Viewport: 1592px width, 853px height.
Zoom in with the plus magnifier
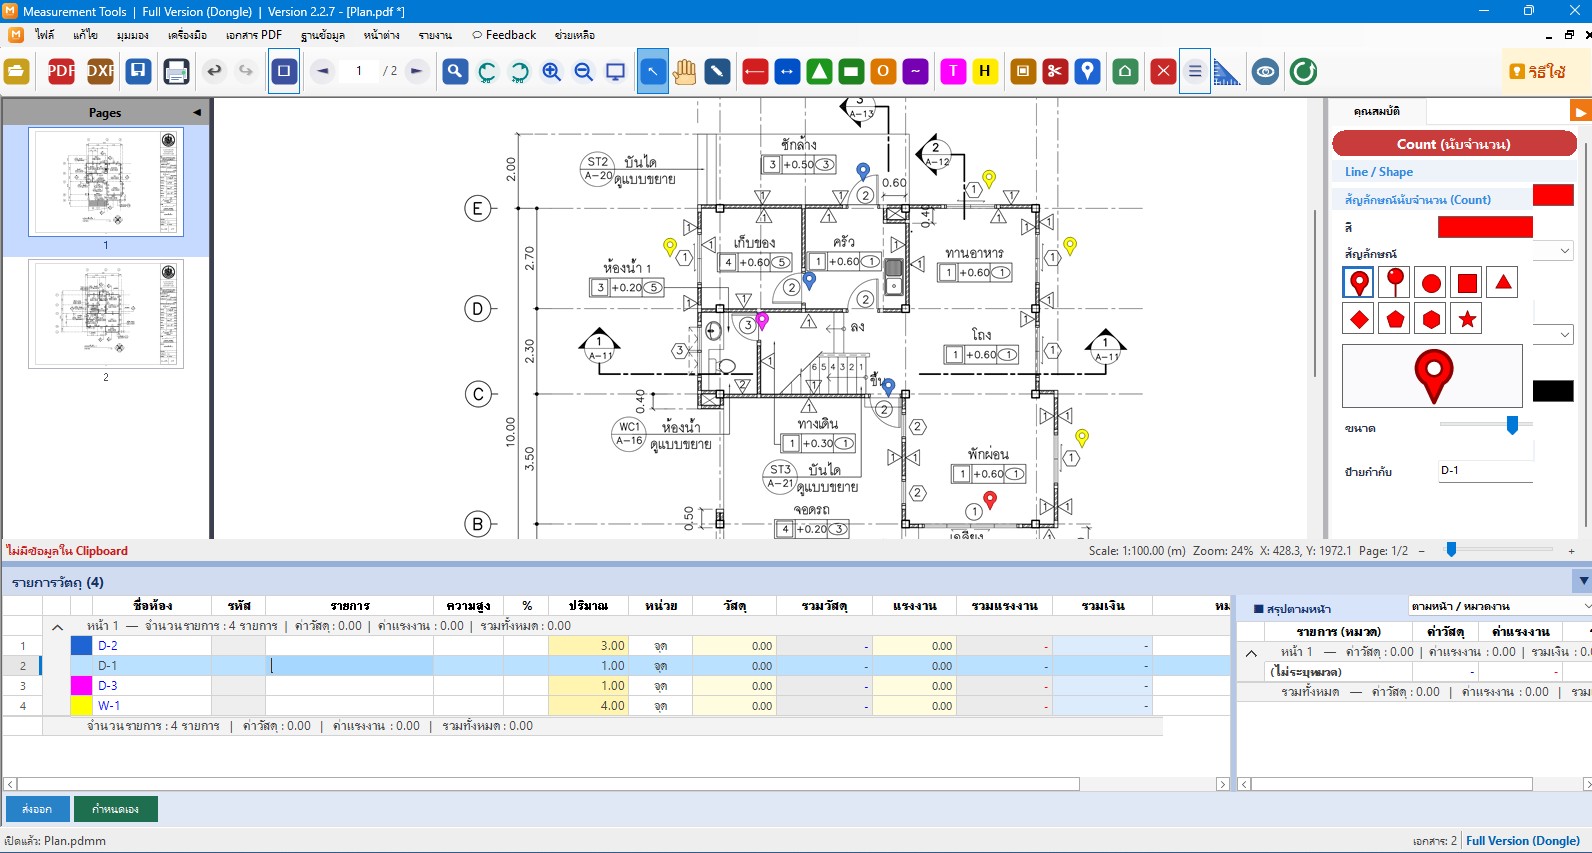pos(551,71)
